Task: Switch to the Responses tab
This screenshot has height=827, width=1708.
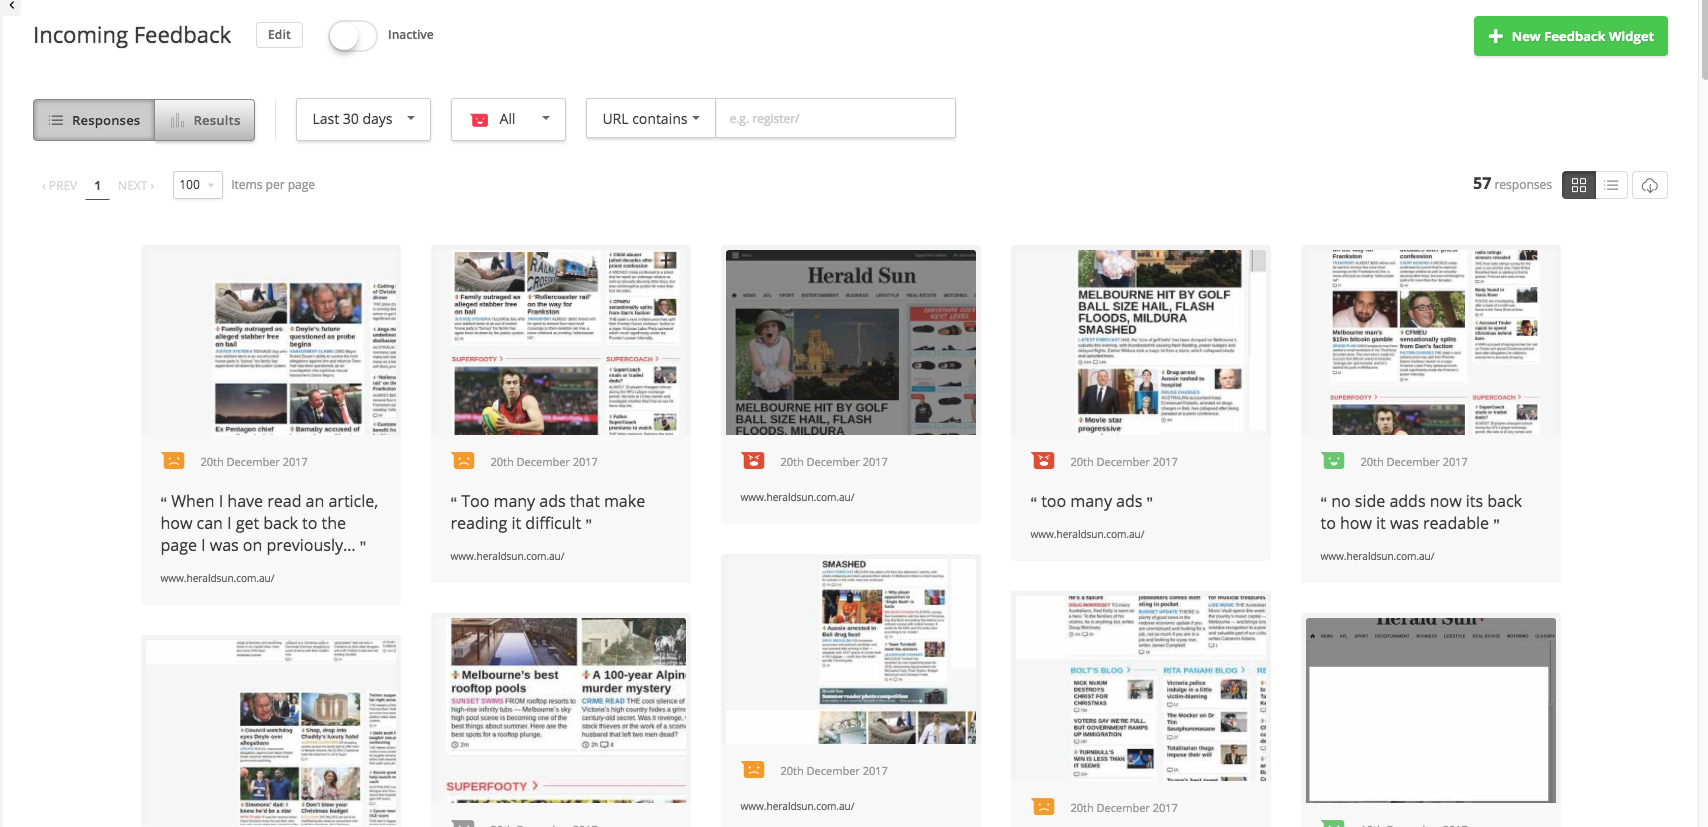Action: [94, 120]
